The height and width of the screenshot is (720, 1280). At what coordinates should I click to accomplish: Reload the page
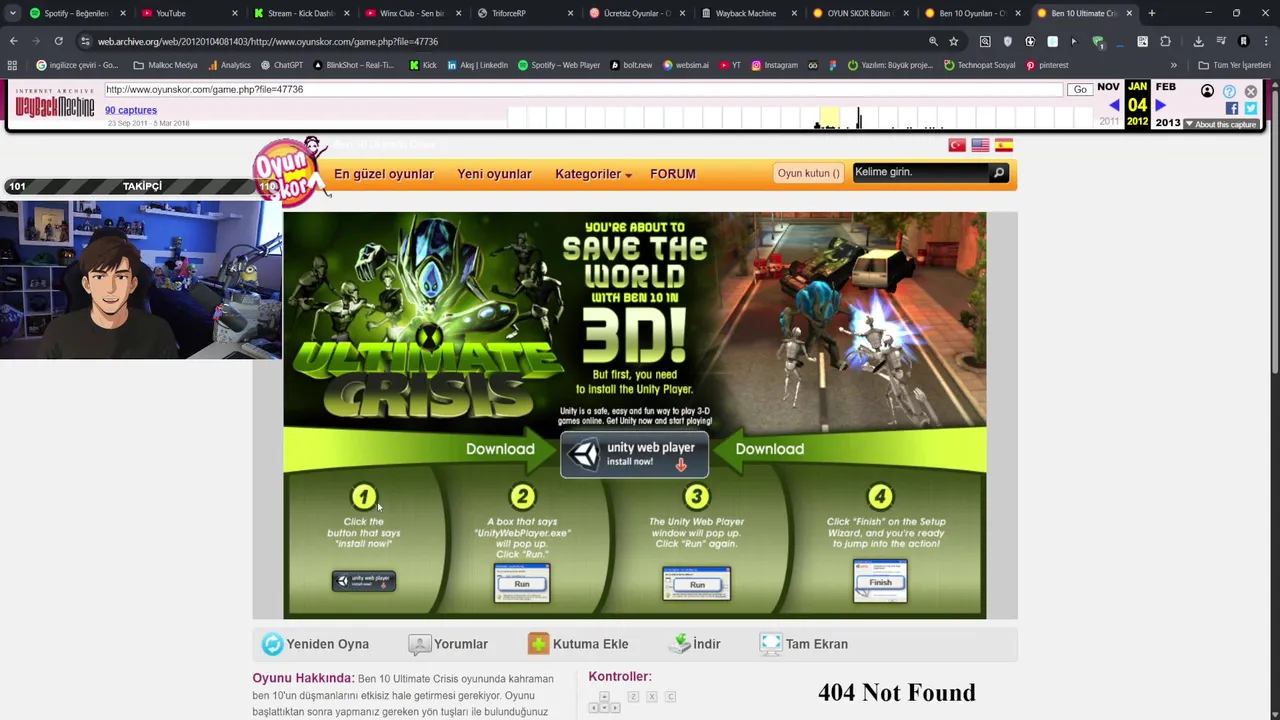coord(58,41)
